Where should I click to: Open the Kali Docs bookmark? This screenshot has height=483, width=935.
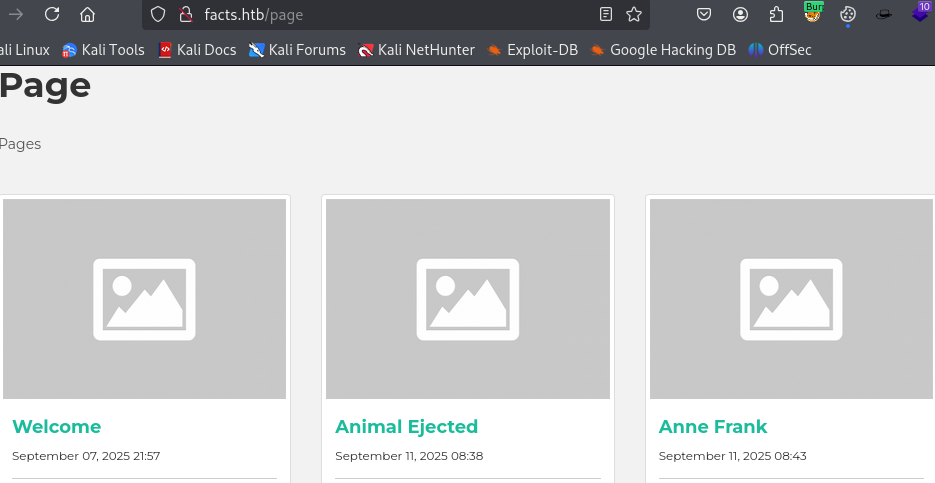click(x=197, y=50)
